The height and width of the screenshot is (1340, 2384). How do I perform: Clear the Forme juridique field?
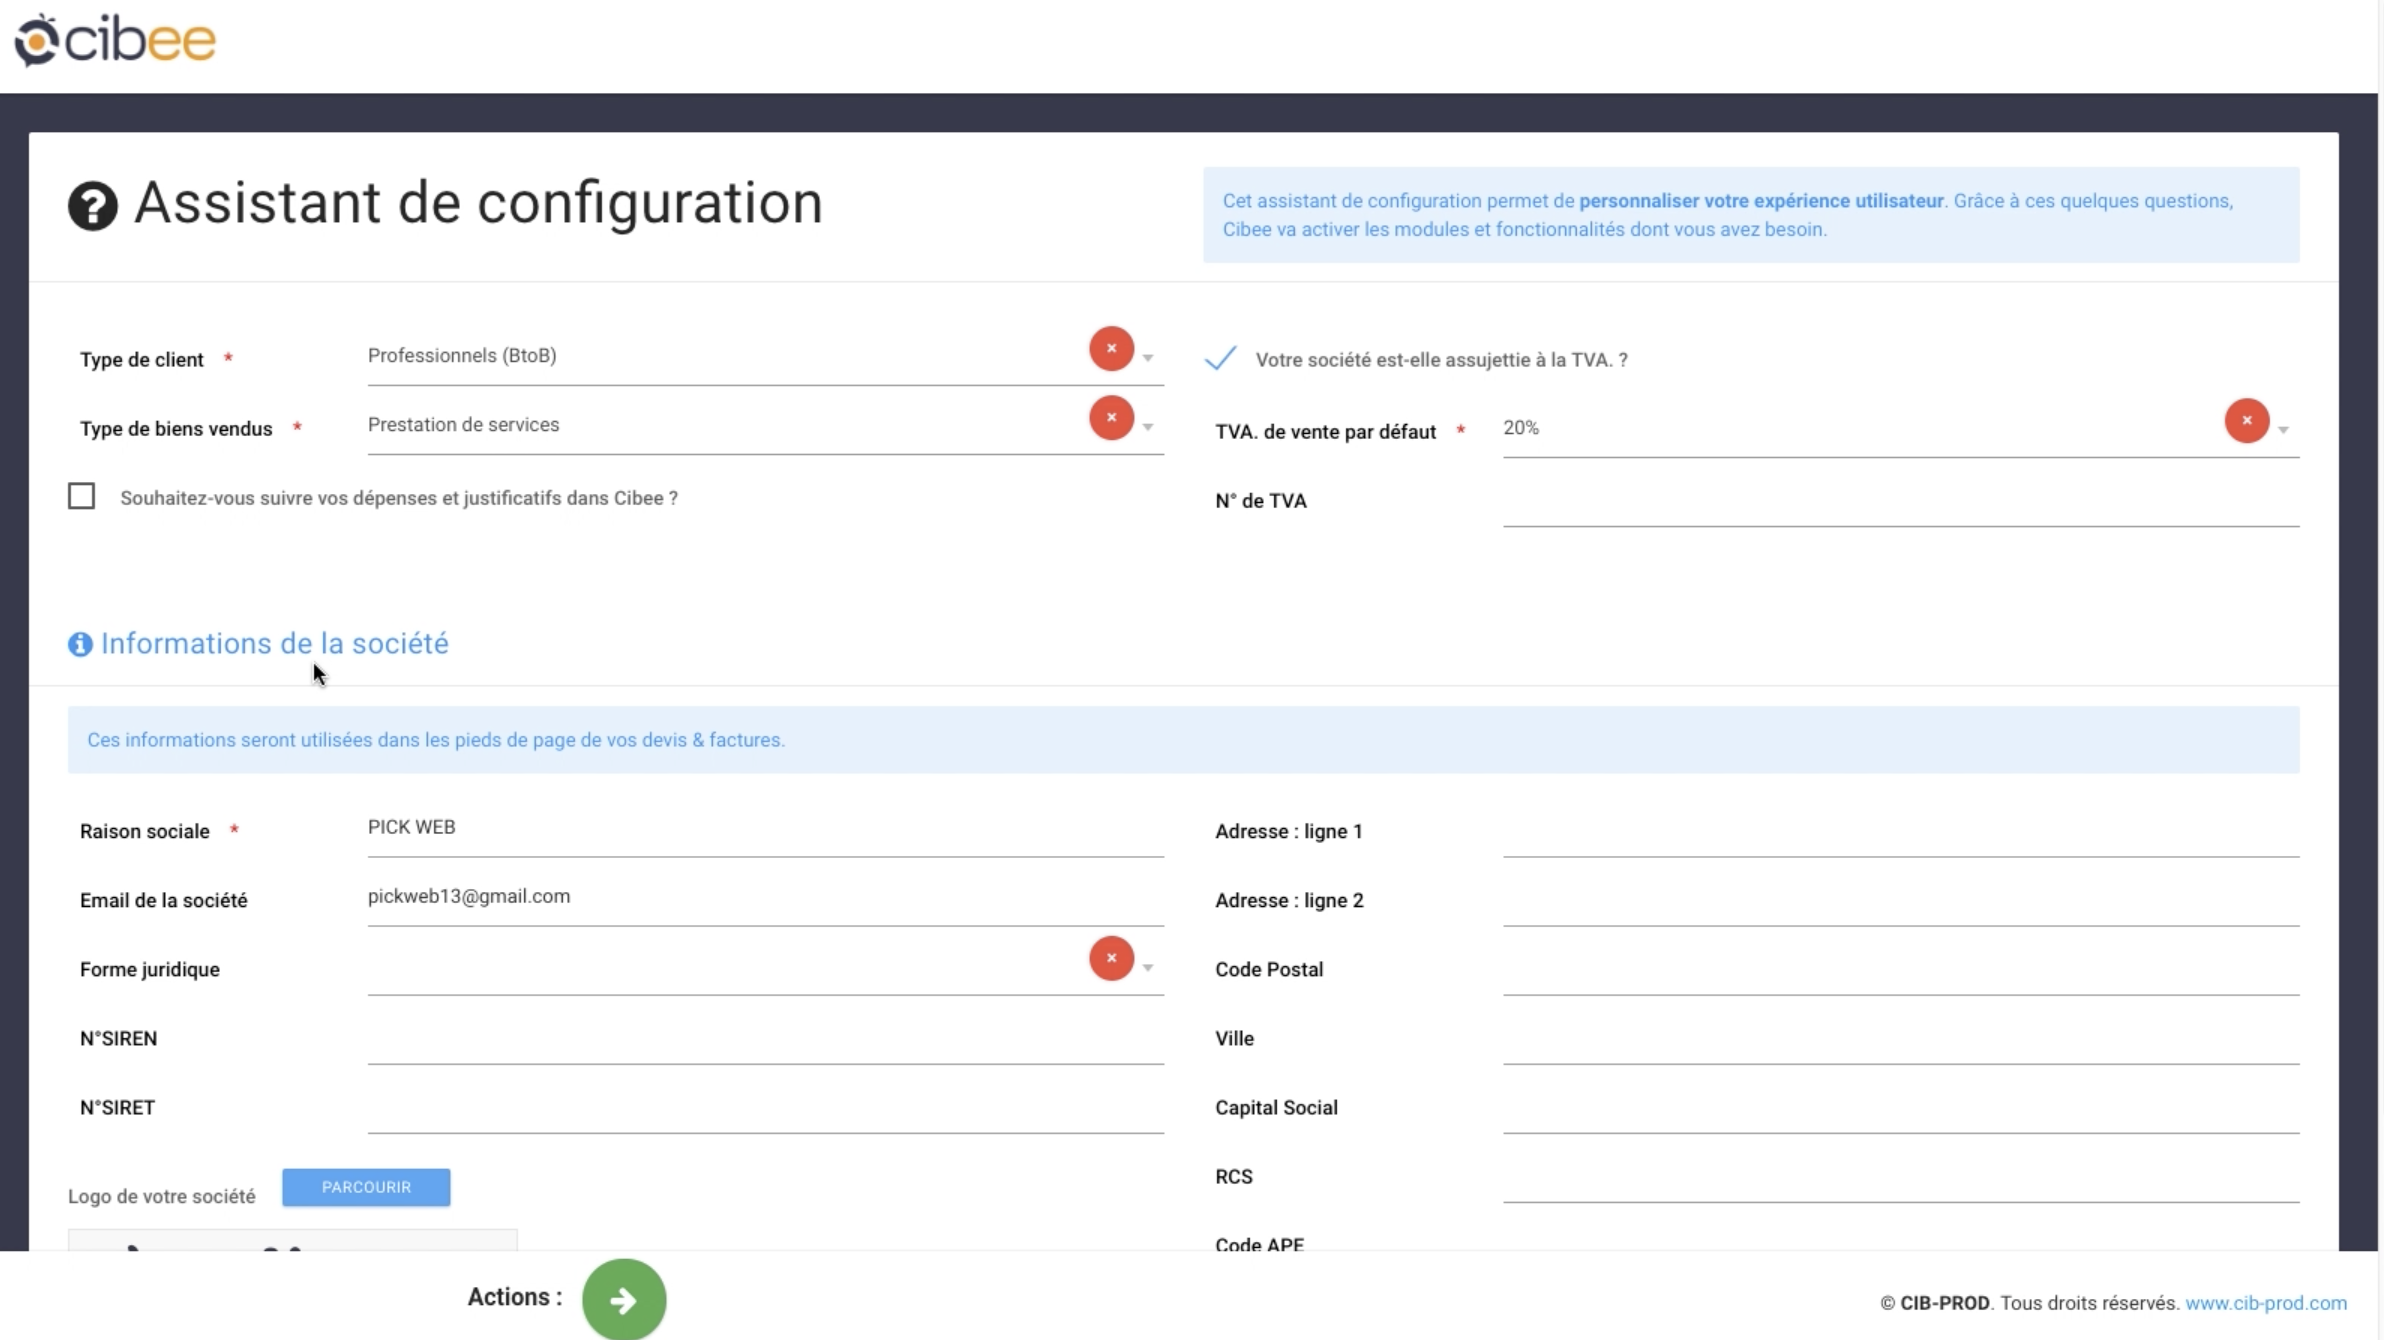pos(1110,958)
